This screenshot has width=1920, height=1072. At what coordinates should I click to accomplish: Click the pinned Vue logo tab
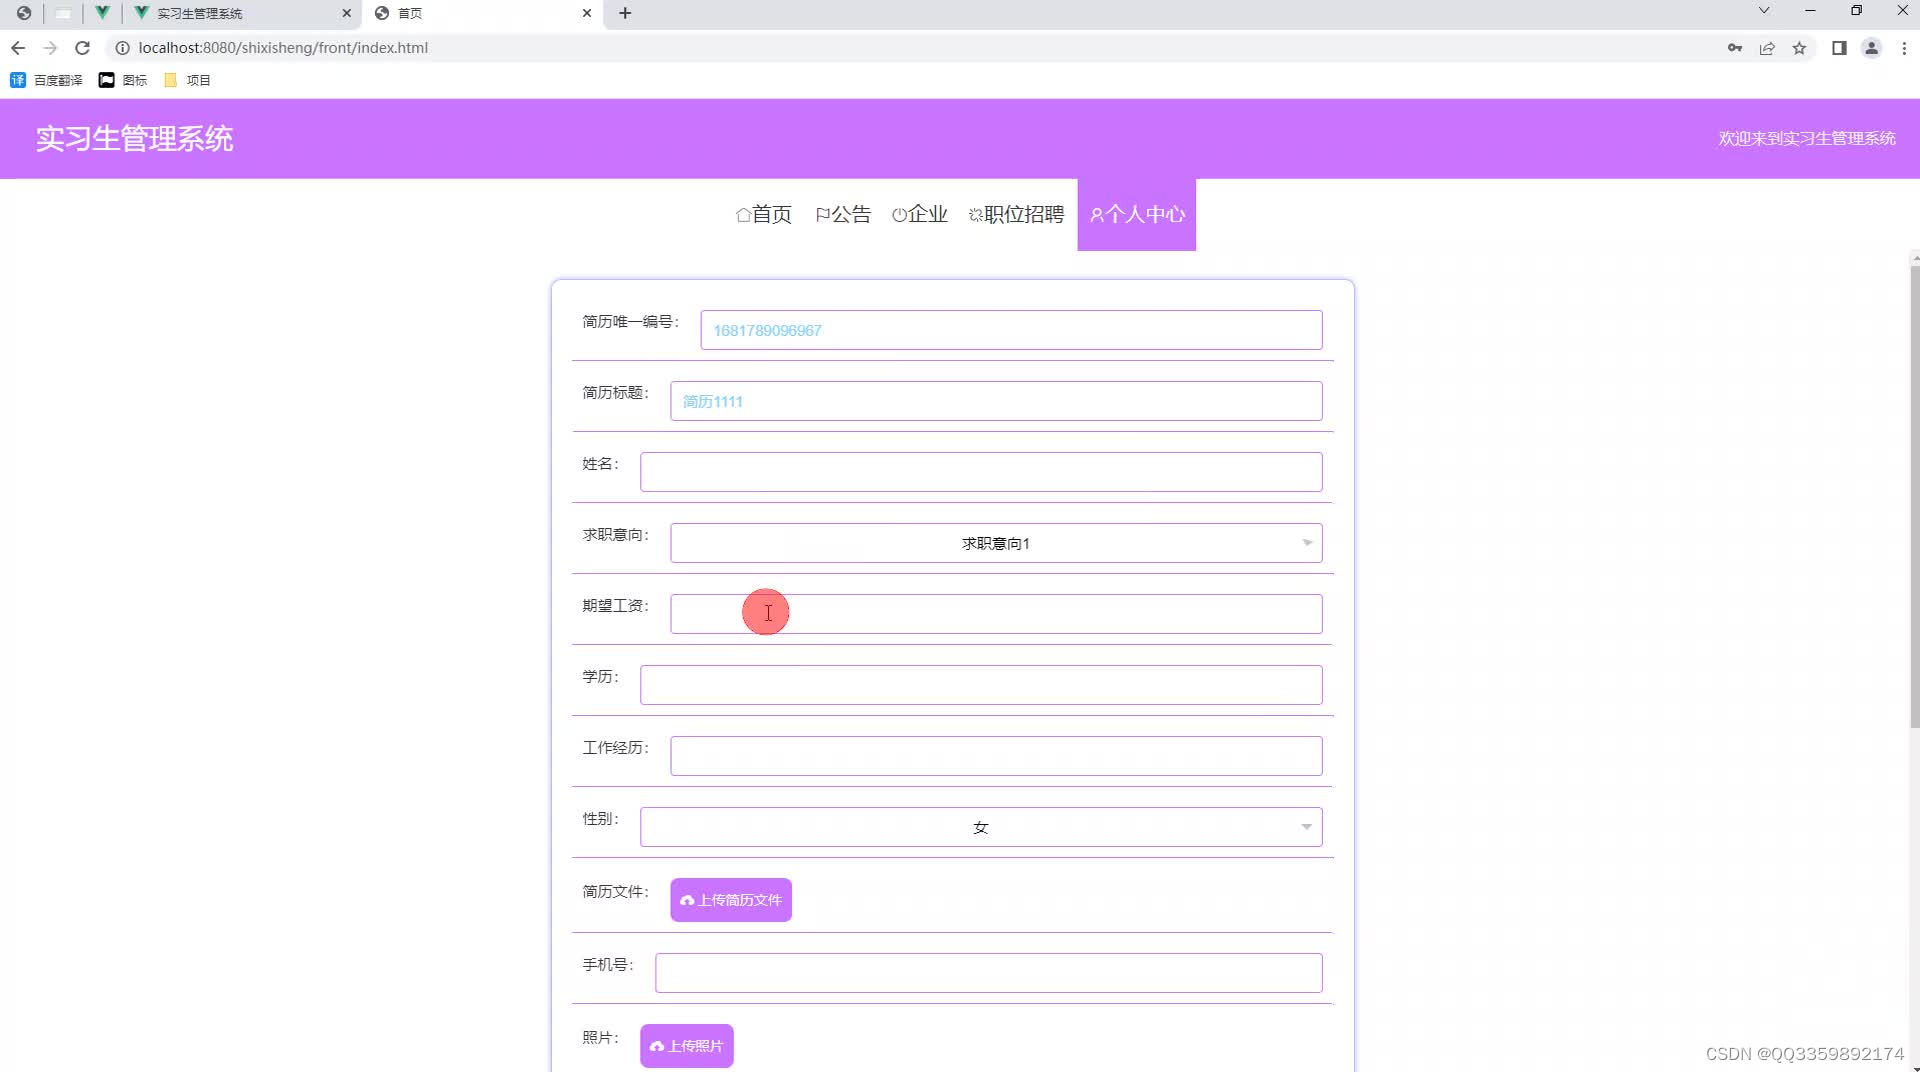coord(102,13)
